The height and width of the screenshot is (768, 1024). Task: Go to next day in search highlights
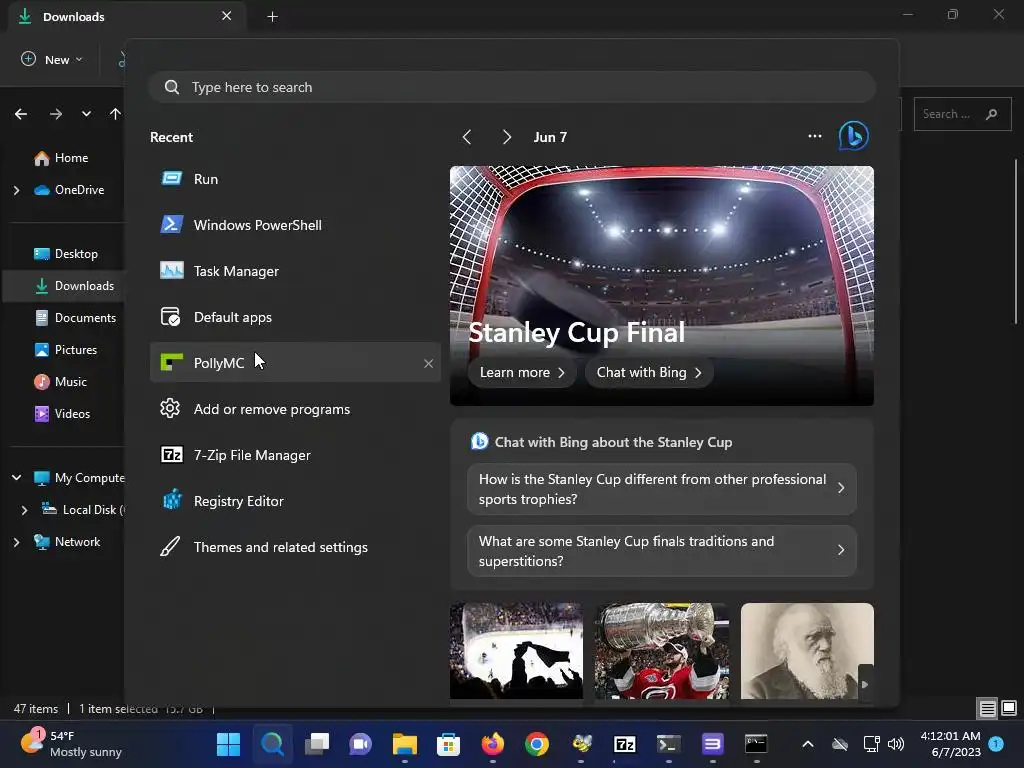(507, 137)
